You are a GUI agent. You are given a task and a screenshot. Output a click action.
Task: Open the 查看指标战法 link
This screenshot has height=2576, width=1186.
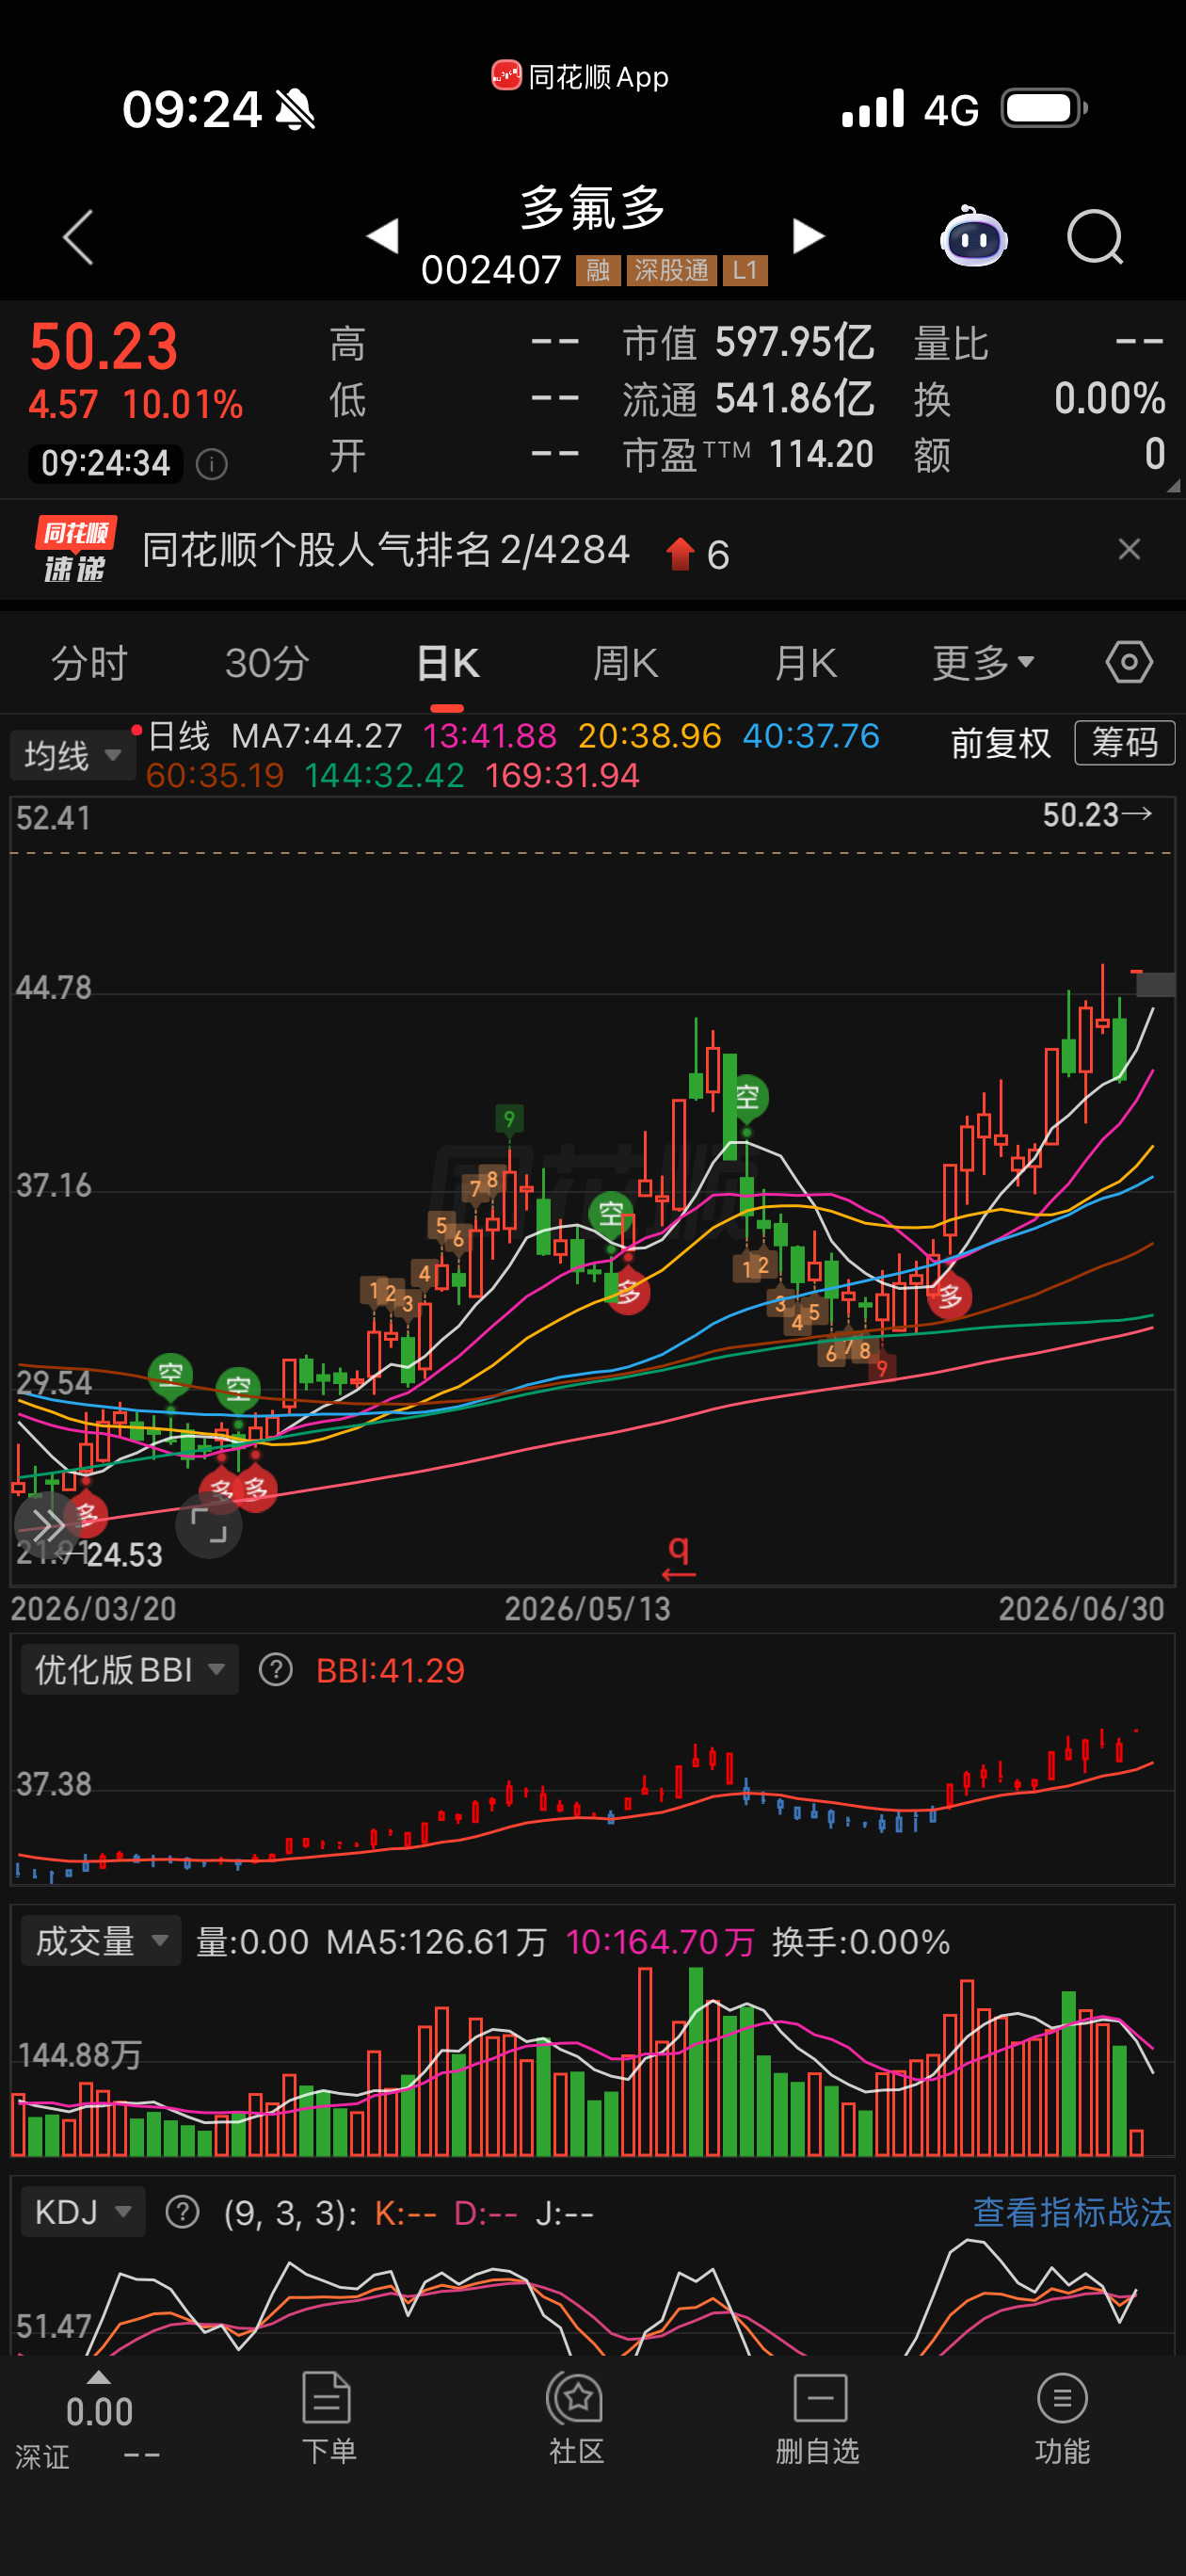tap(1072, 2212)
